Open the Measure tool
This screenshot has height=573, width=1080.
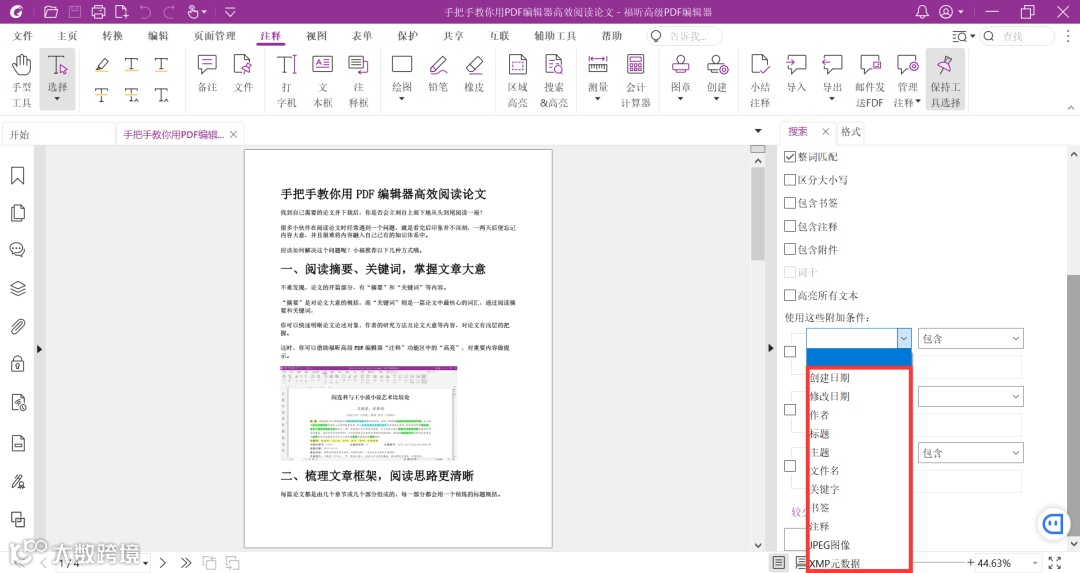coord(598,77)
